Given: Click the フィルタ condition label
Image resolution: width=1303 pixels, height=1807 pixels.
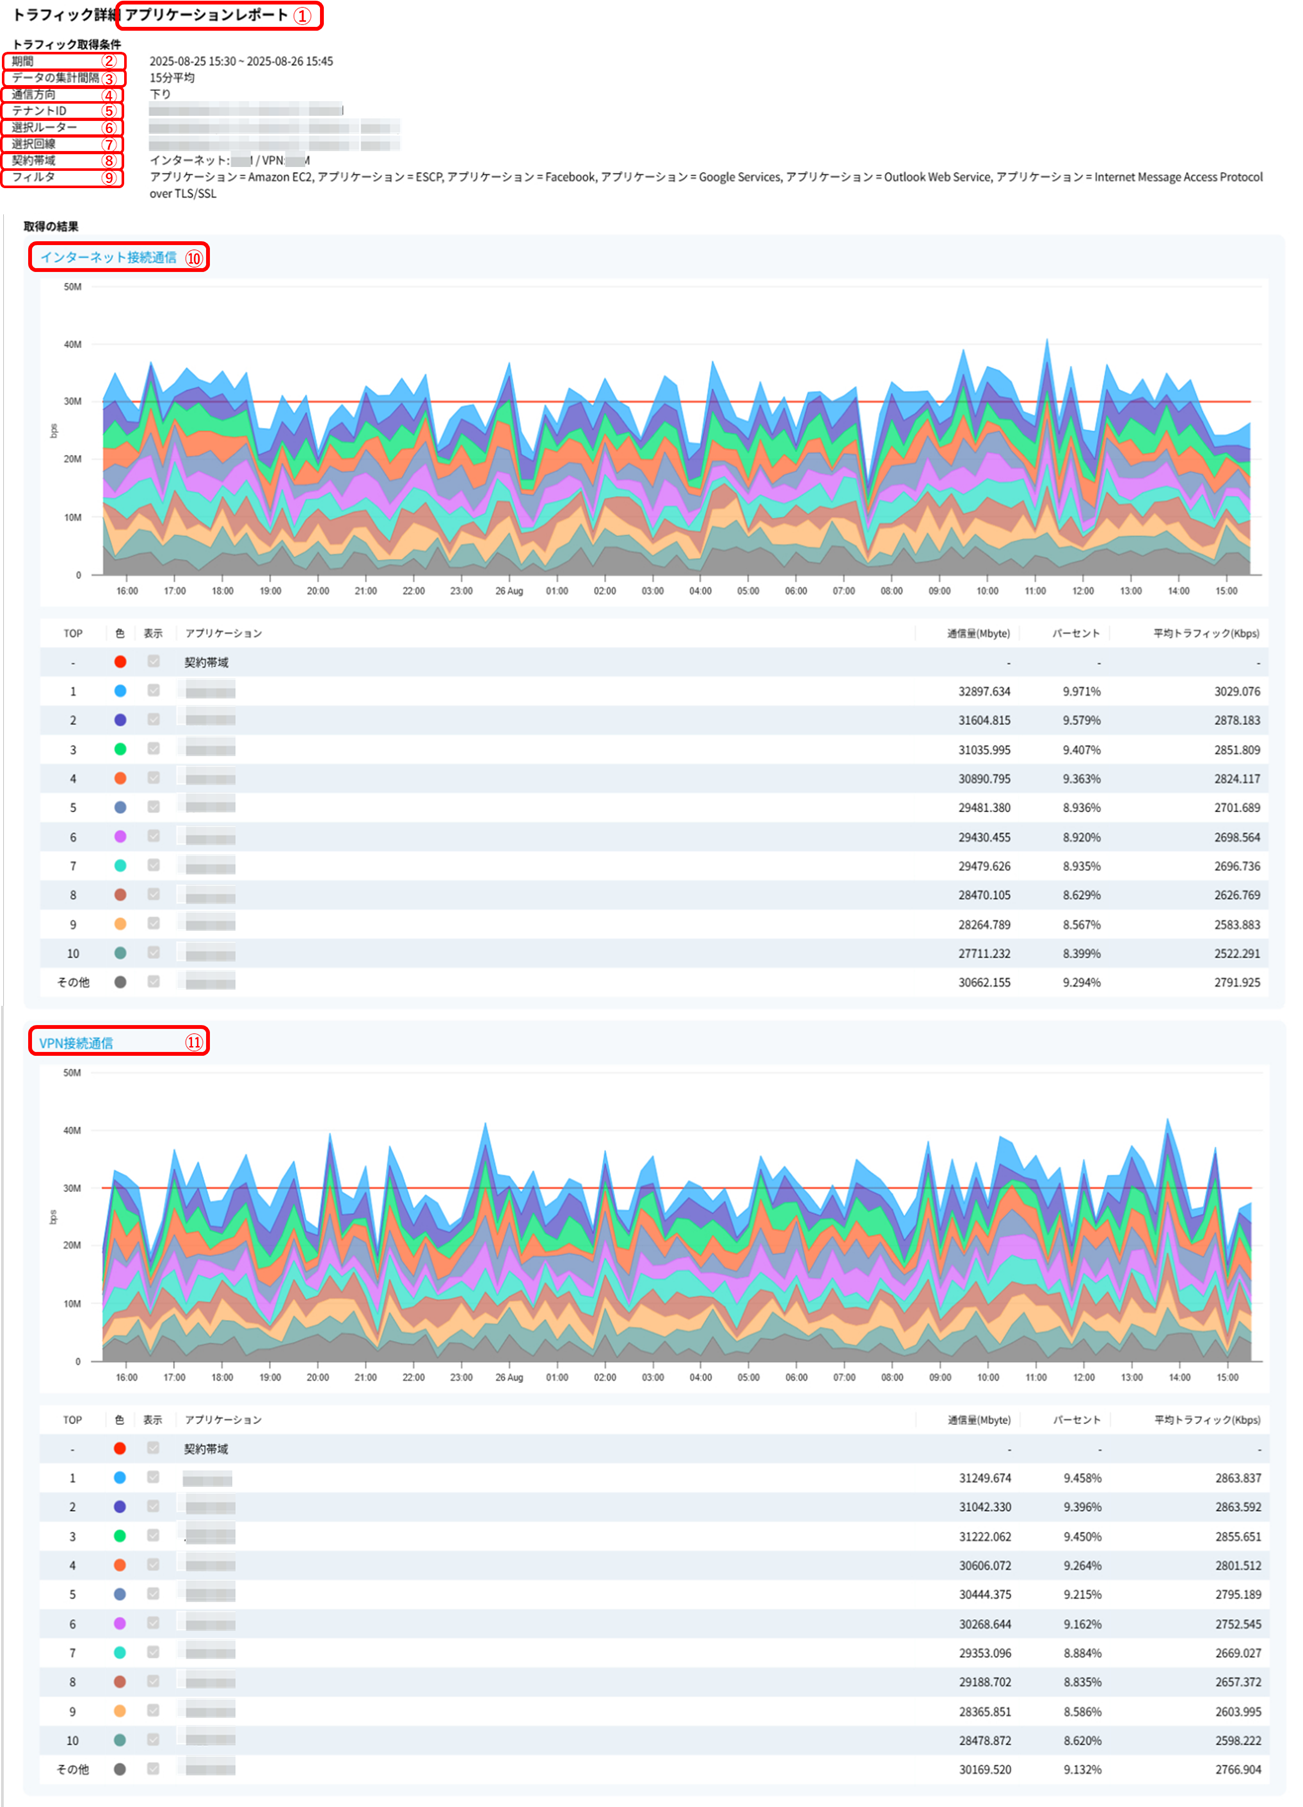Looking at the screenshot, I should coord(34,178).
